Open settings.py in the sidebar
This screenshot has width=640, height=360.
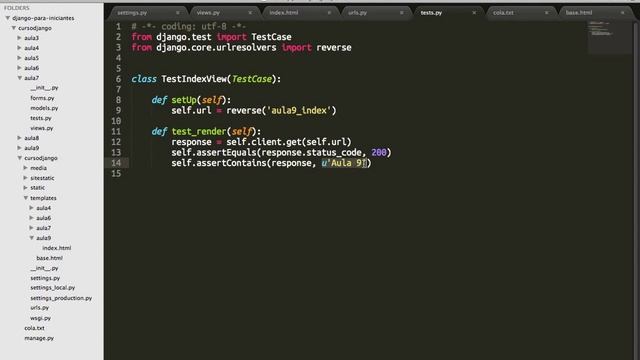[x=45, y=278]
